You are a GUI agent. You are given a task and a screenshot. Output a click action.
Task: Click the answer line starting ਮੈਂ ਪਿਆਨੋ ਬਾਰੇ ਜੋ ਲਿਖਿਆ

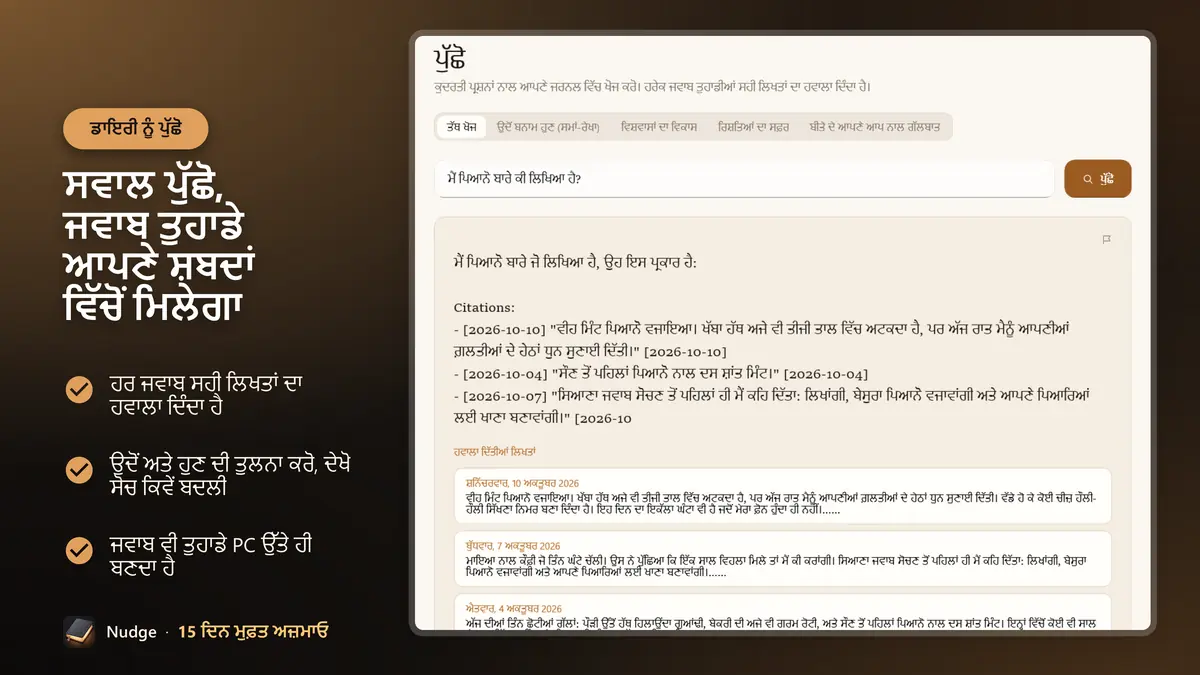575,262
